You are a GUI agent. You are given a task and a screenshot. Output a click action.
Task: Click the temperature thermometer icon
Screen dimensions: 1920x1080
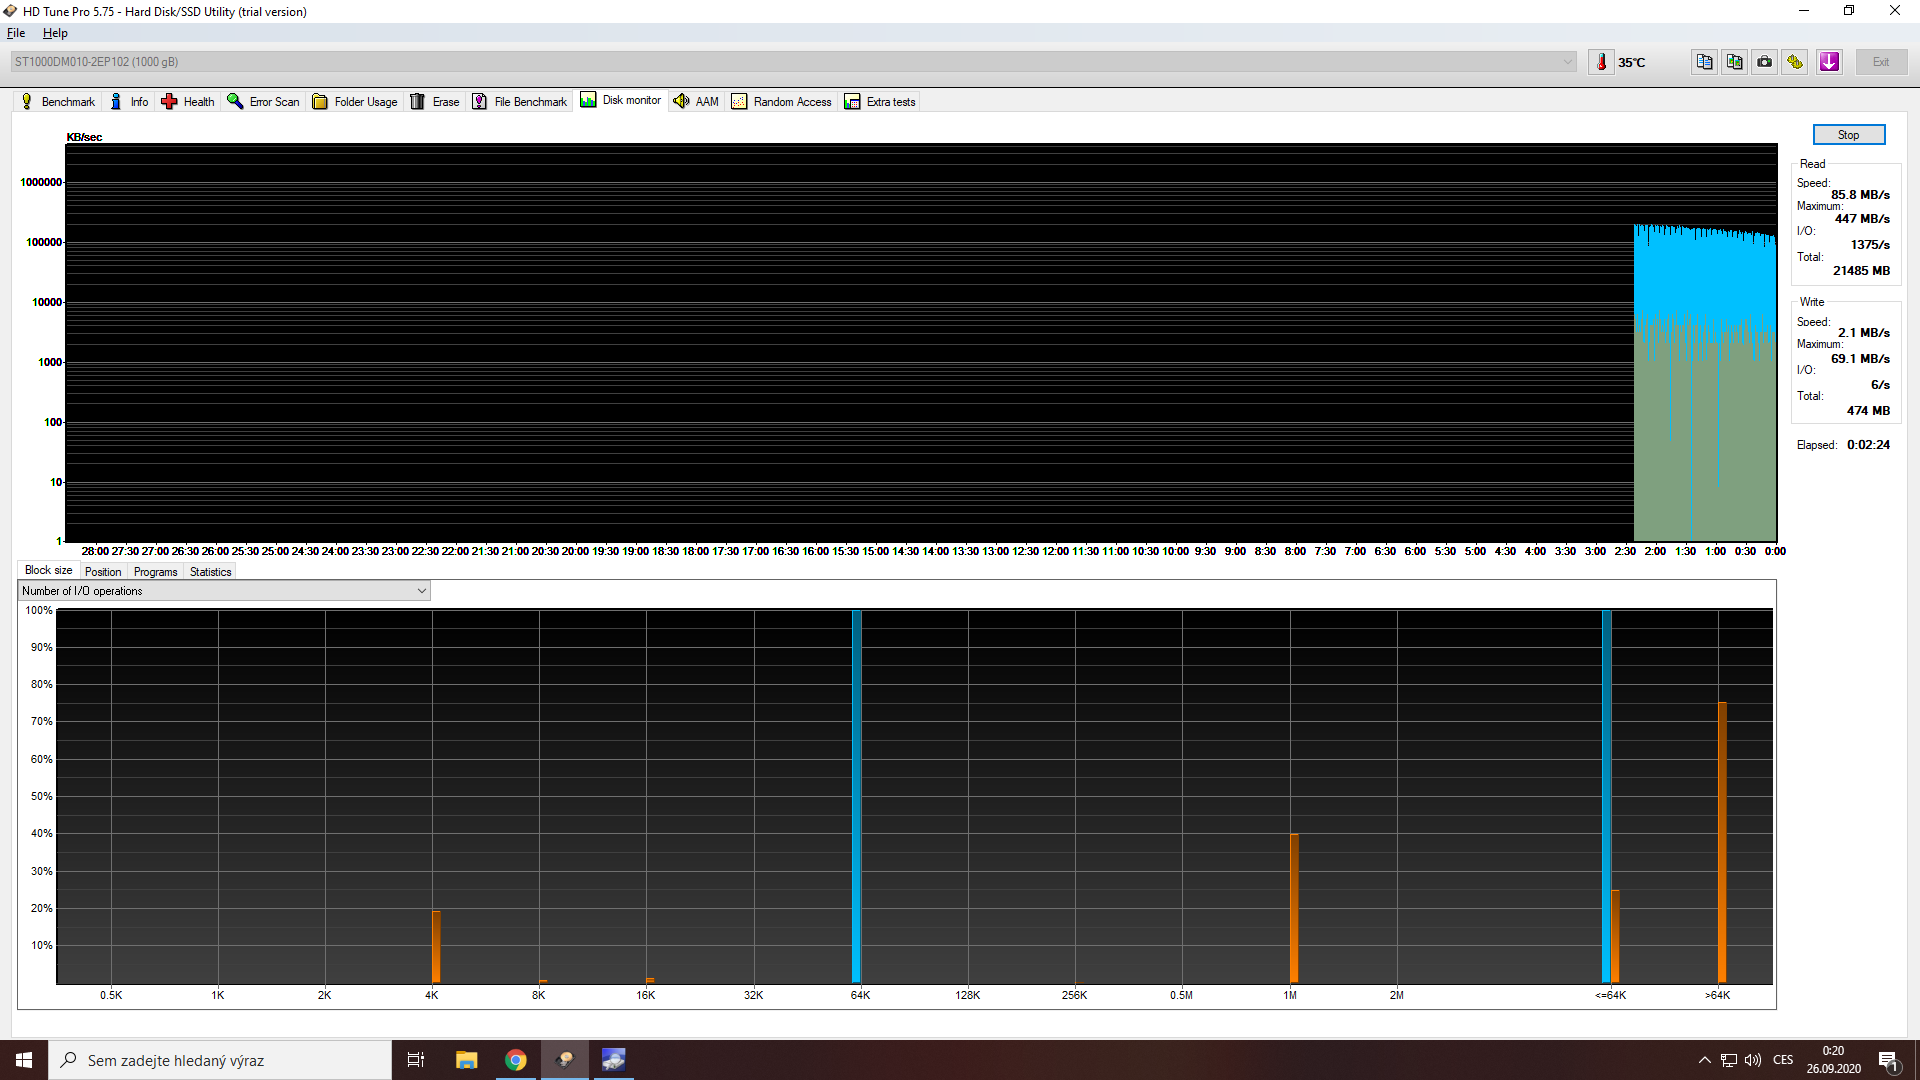[x=1601, y=62]
